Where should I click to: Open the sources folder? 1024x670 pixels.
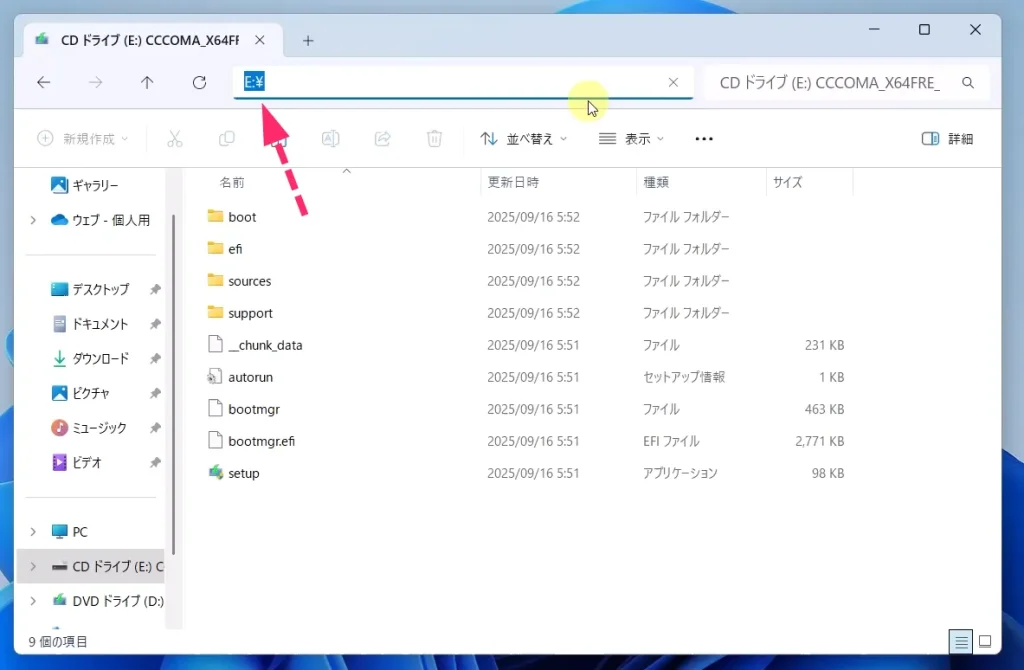click(249, 281)
